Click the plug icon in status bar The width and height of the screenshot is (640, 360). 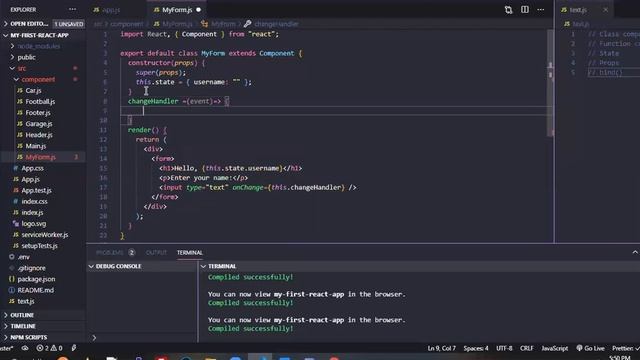74,348
